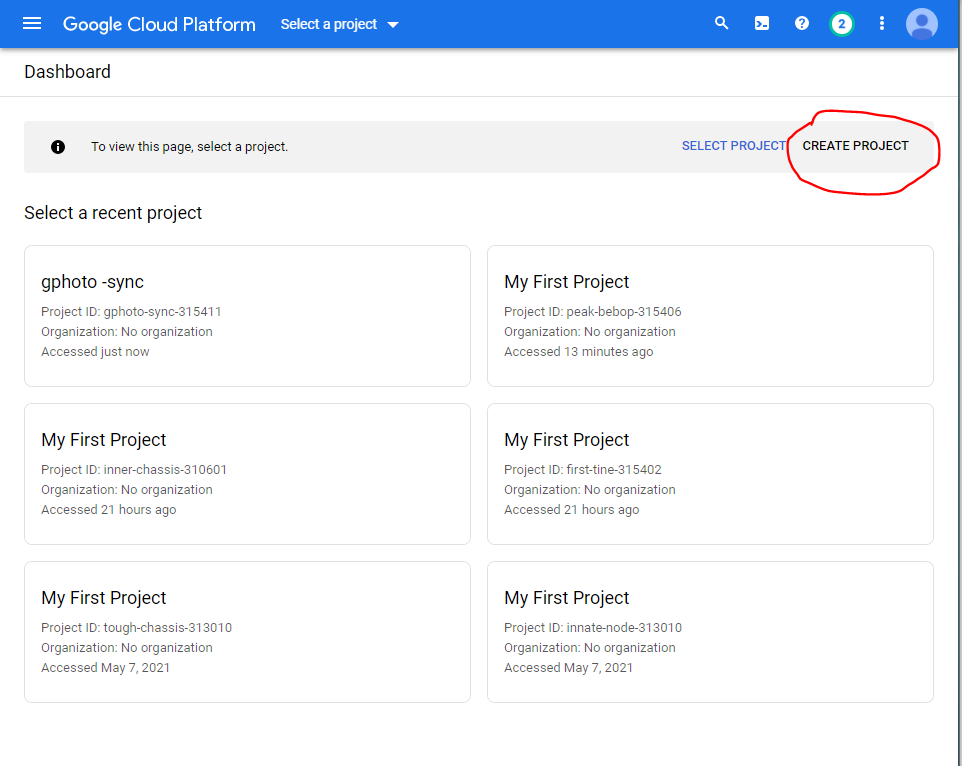Click the user account avatar
962x766 pixels.
[x=921, y=24]
